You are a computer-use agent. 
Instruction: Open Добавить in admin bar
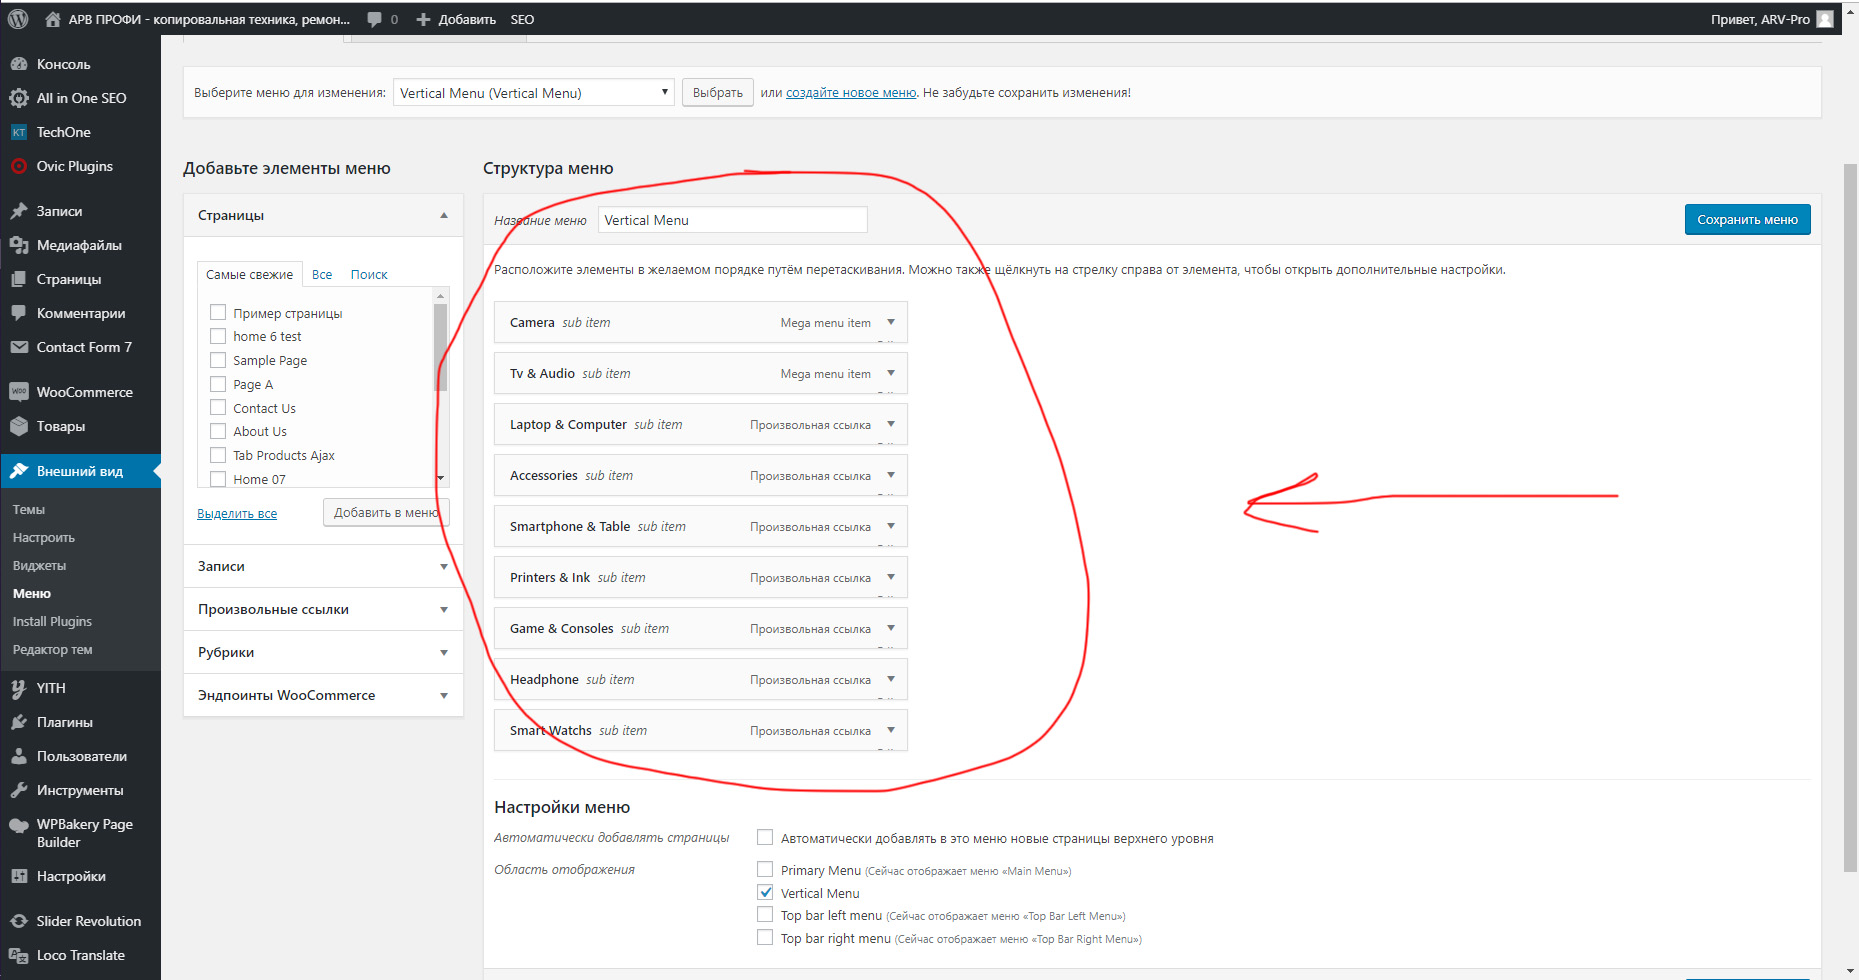(456, 19)
